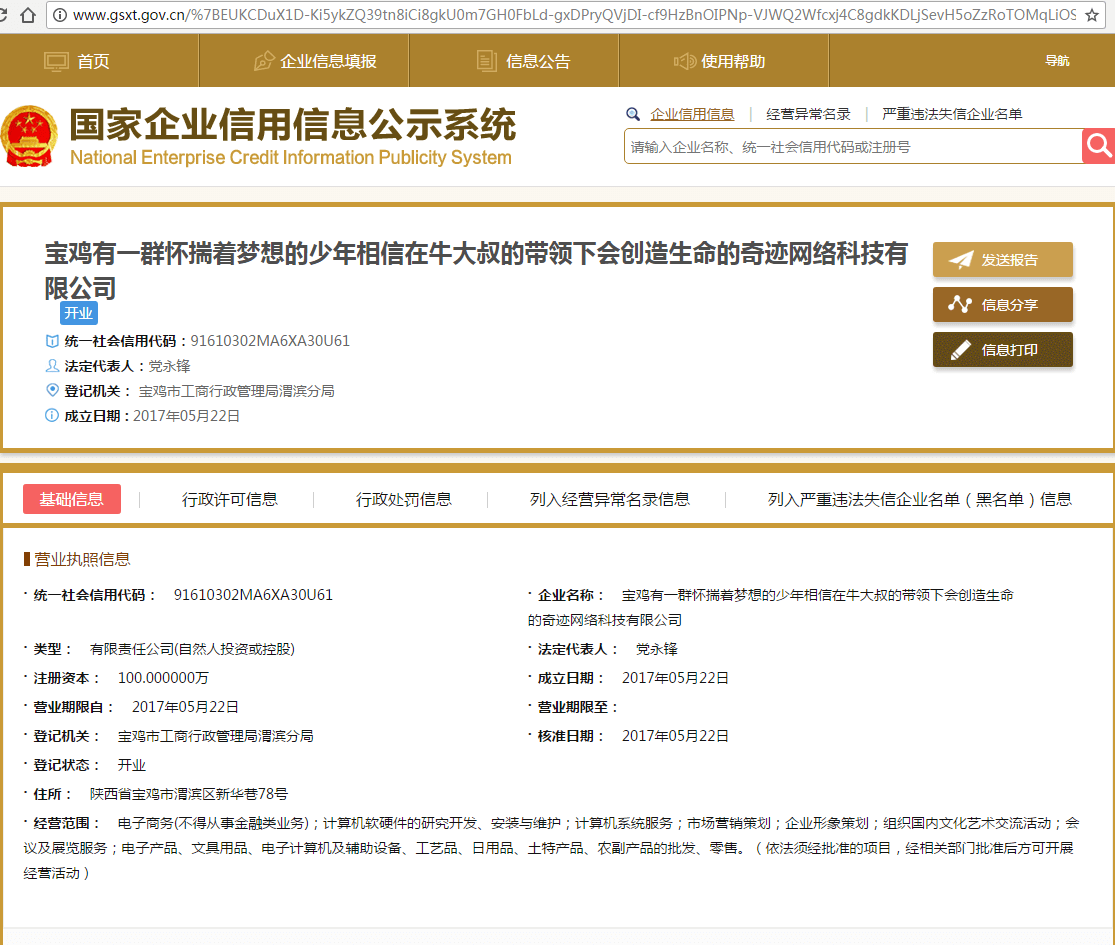1115x945 pixels.
Task: Click legal representative 党永锋 in header
Action: [x=169, y=365]
